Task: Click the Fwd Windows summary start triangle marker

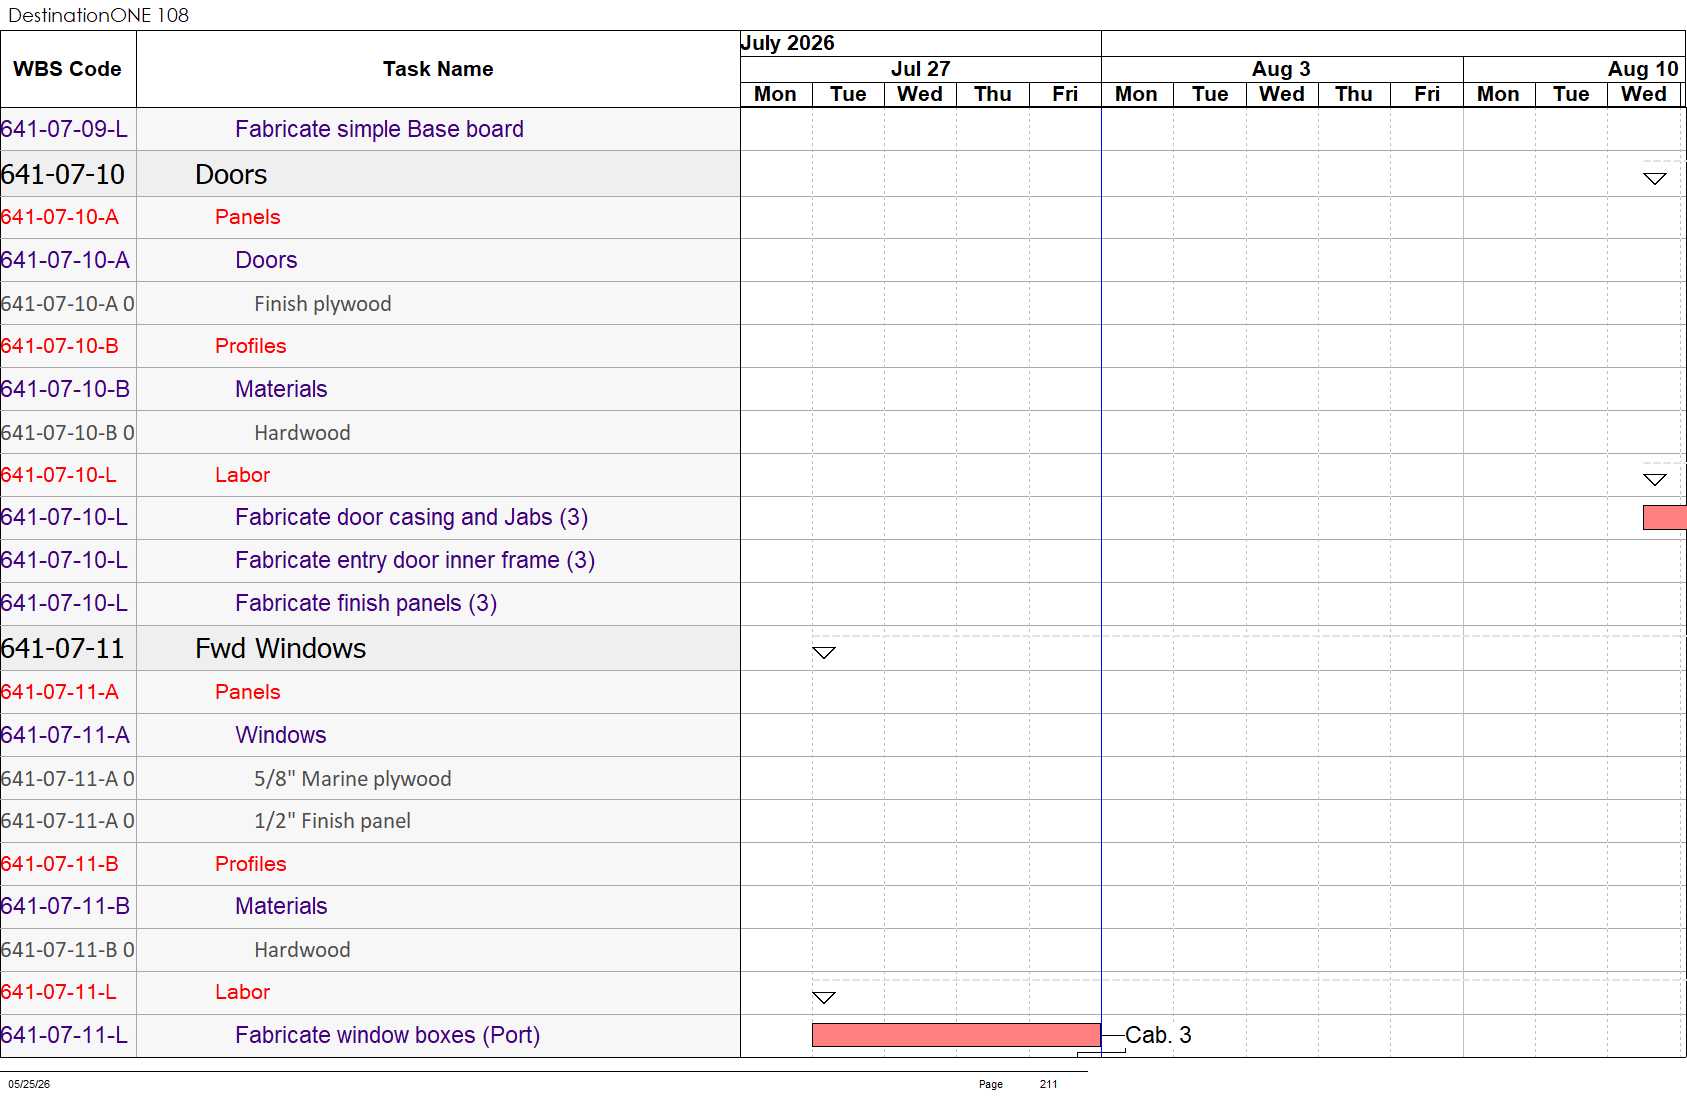Action: tap(824, 653)
